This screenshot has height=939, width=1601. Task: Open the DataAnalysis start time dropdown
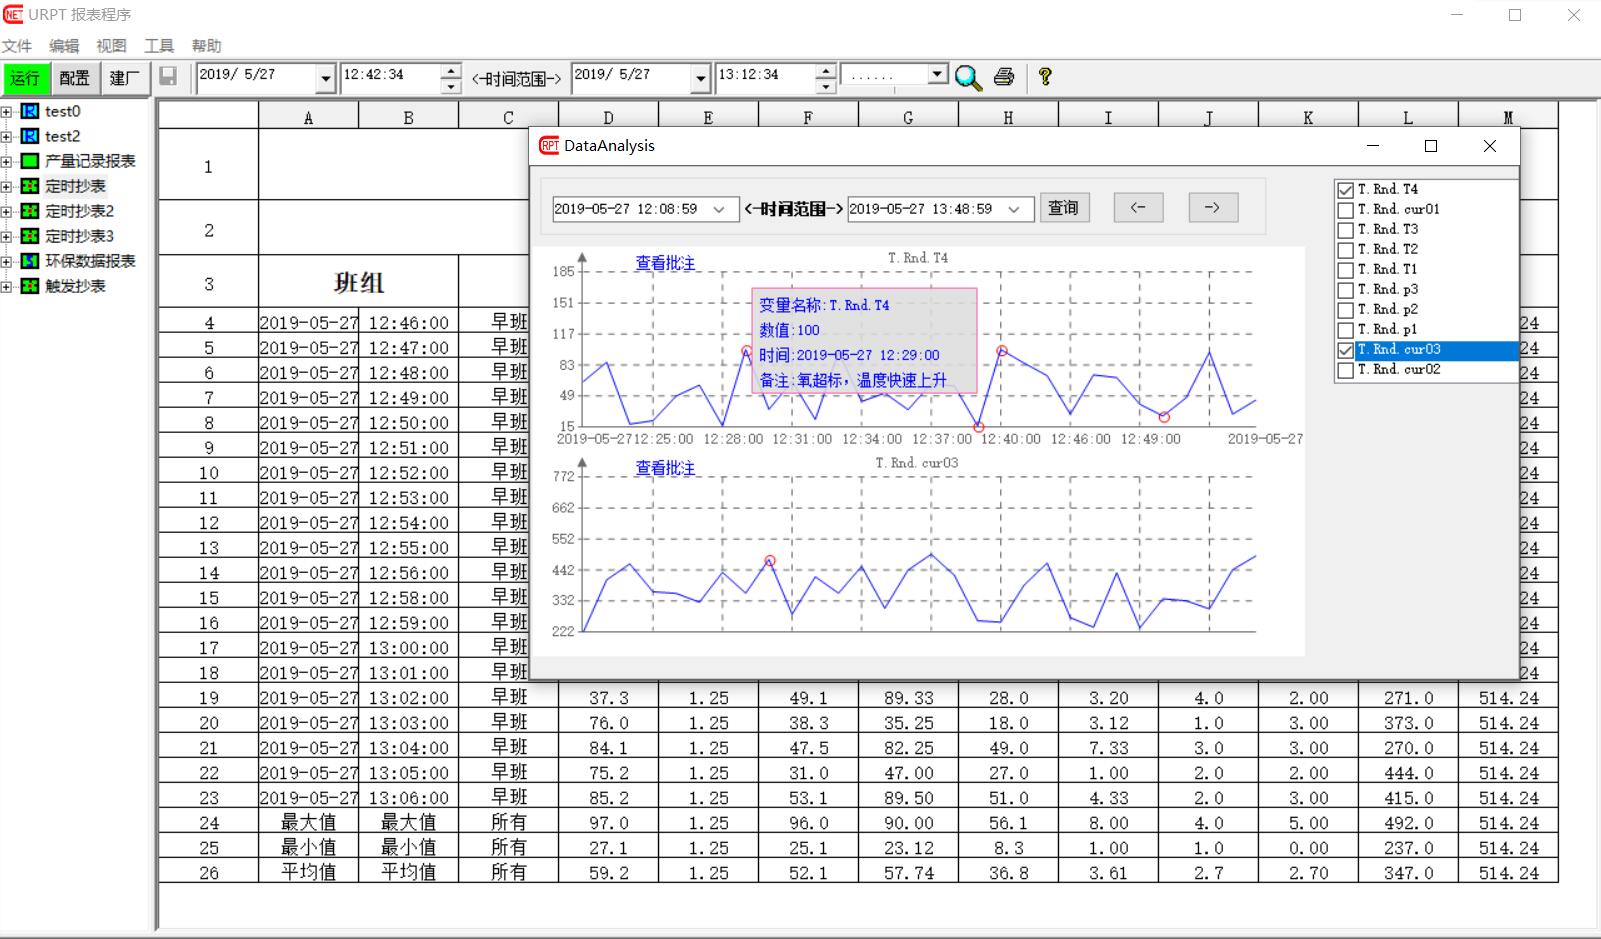(719, 209)
